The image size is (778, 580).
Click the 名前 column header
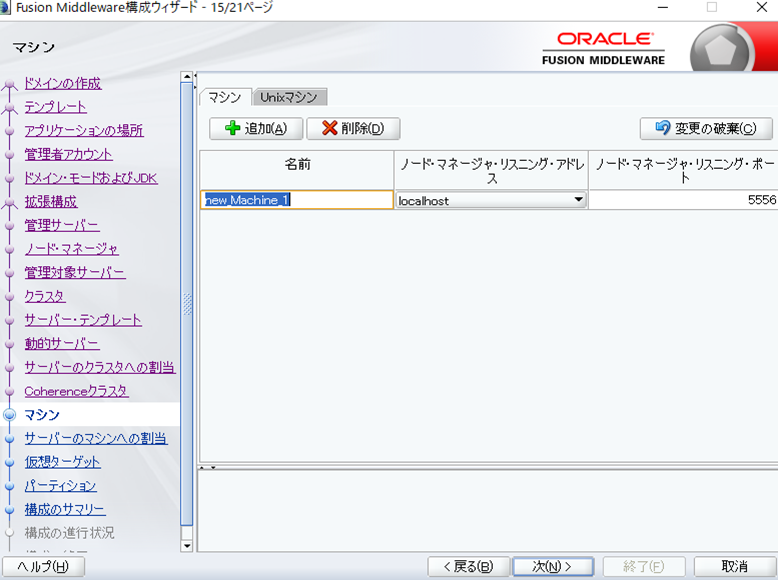(297, 164)
